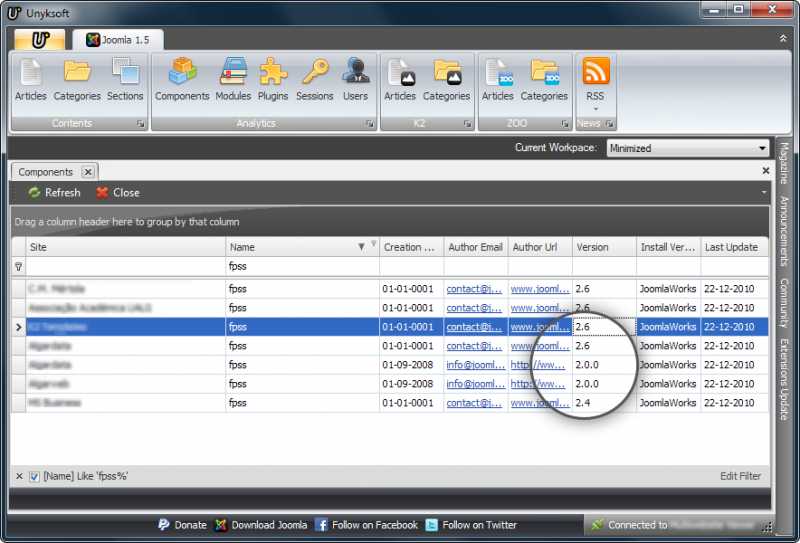The height and width of the screenshot is (543, 800).
Task: Open Sections in the Contents group
Action: (x=125, y=80)
